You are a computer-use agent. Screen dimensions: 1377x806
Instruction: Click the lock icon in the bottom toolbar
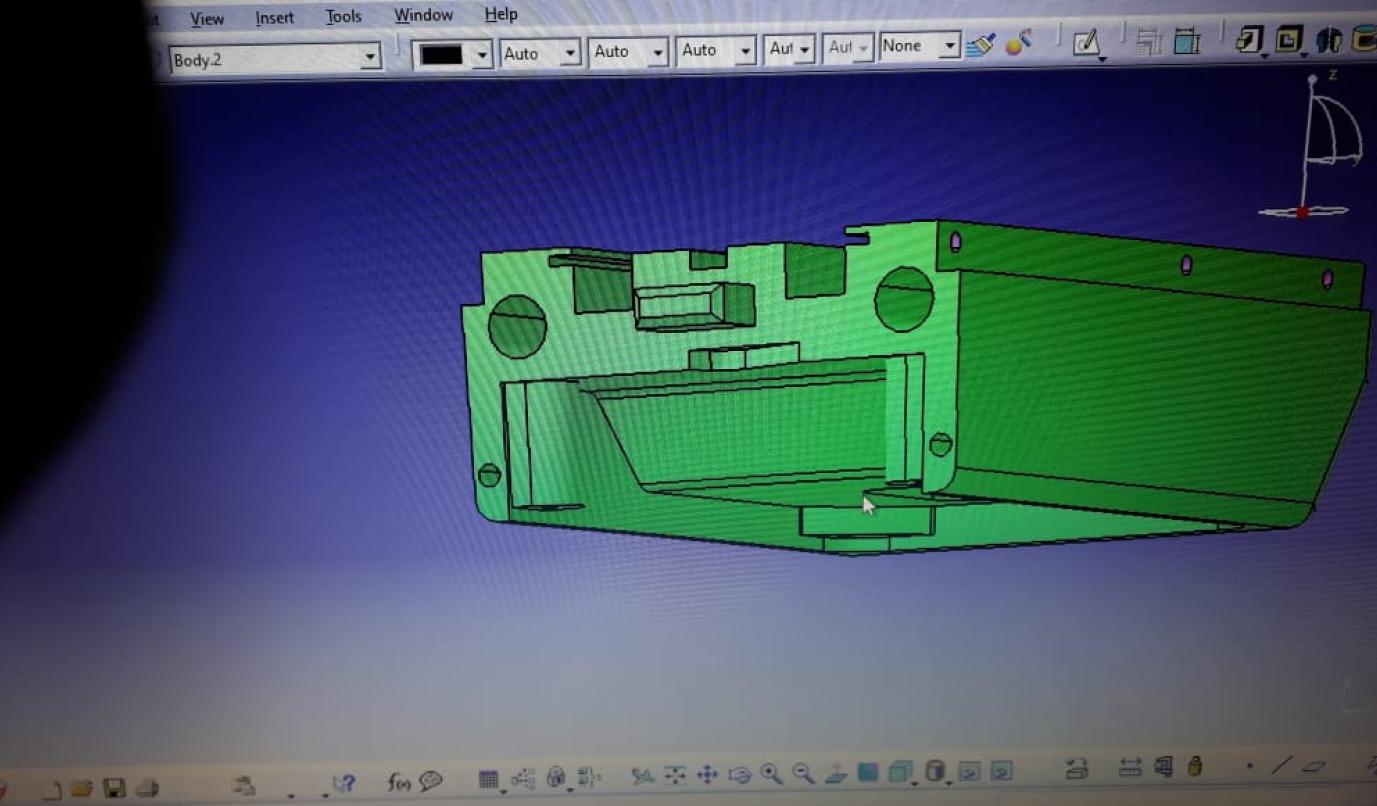[557, 777]
